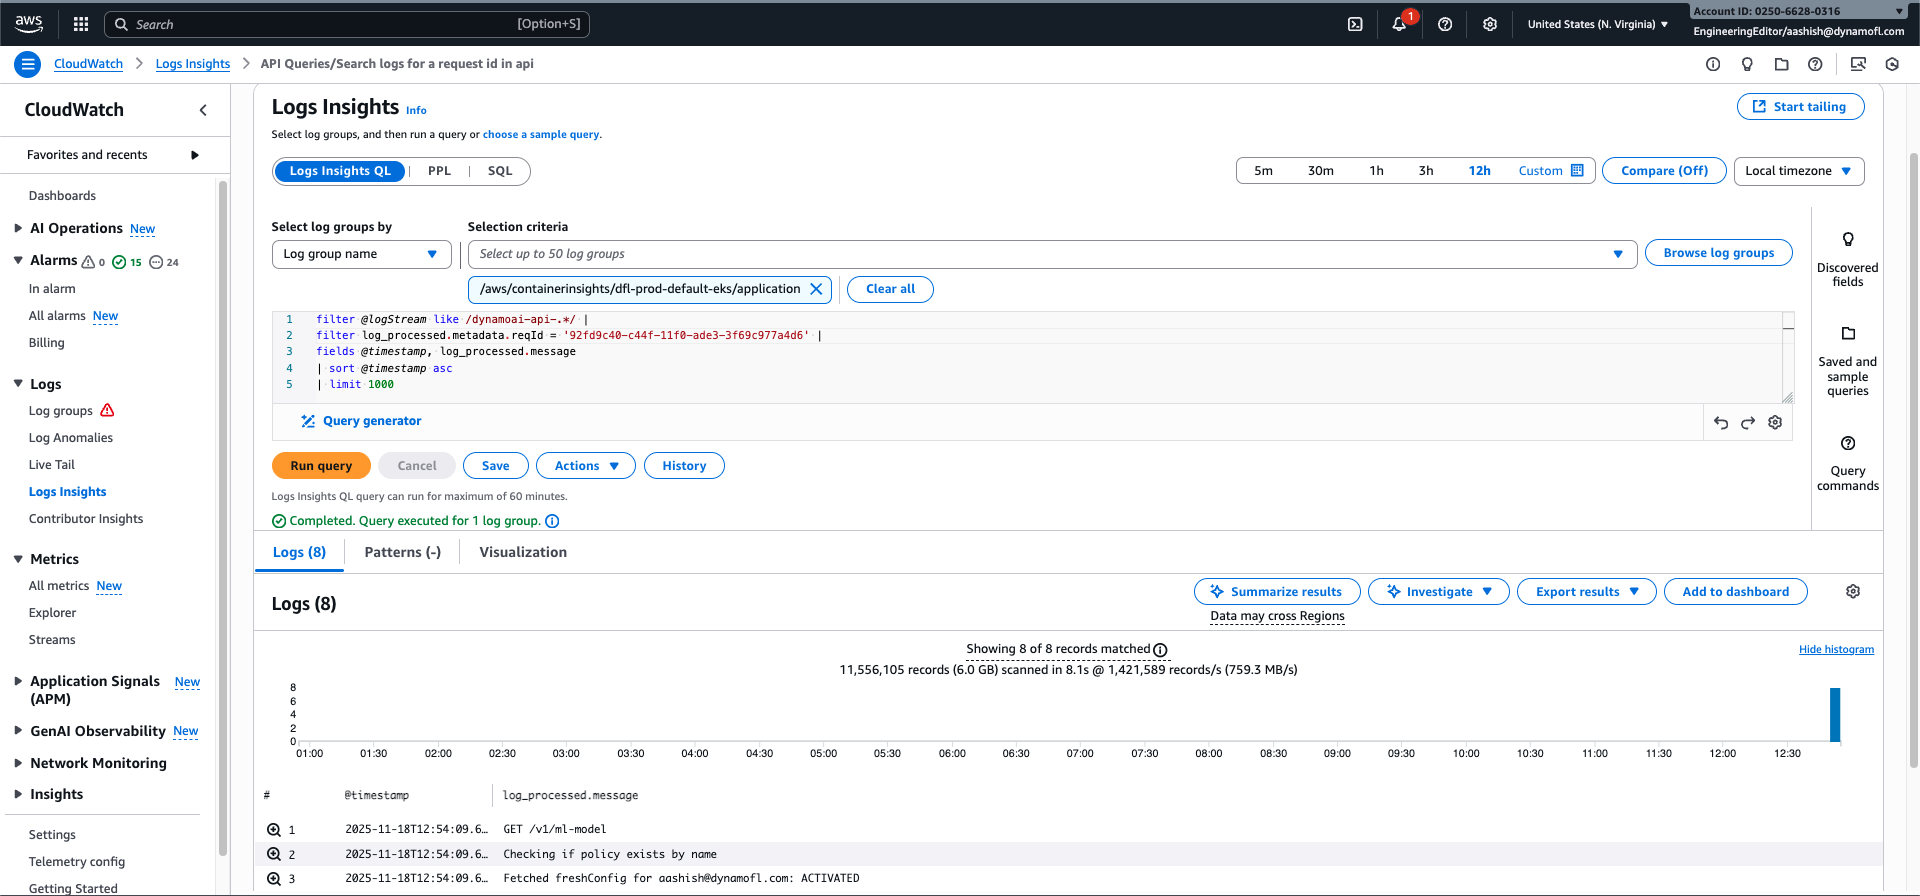Screen dimensions: 1920x896
Task: Switch query language to PPL
Action: pos(439,171)
